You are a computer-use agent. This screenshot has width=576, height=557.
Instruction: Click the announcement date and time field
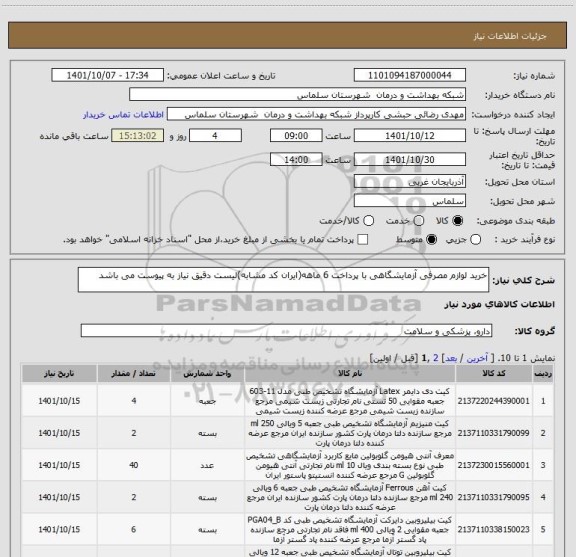107,75
